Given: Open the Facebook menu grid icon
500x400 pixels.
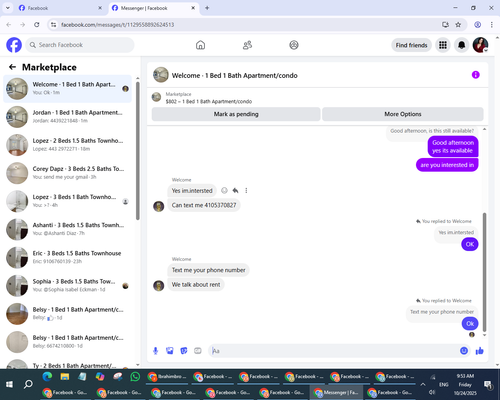Looking at the screenshot, I should (443, 45).
